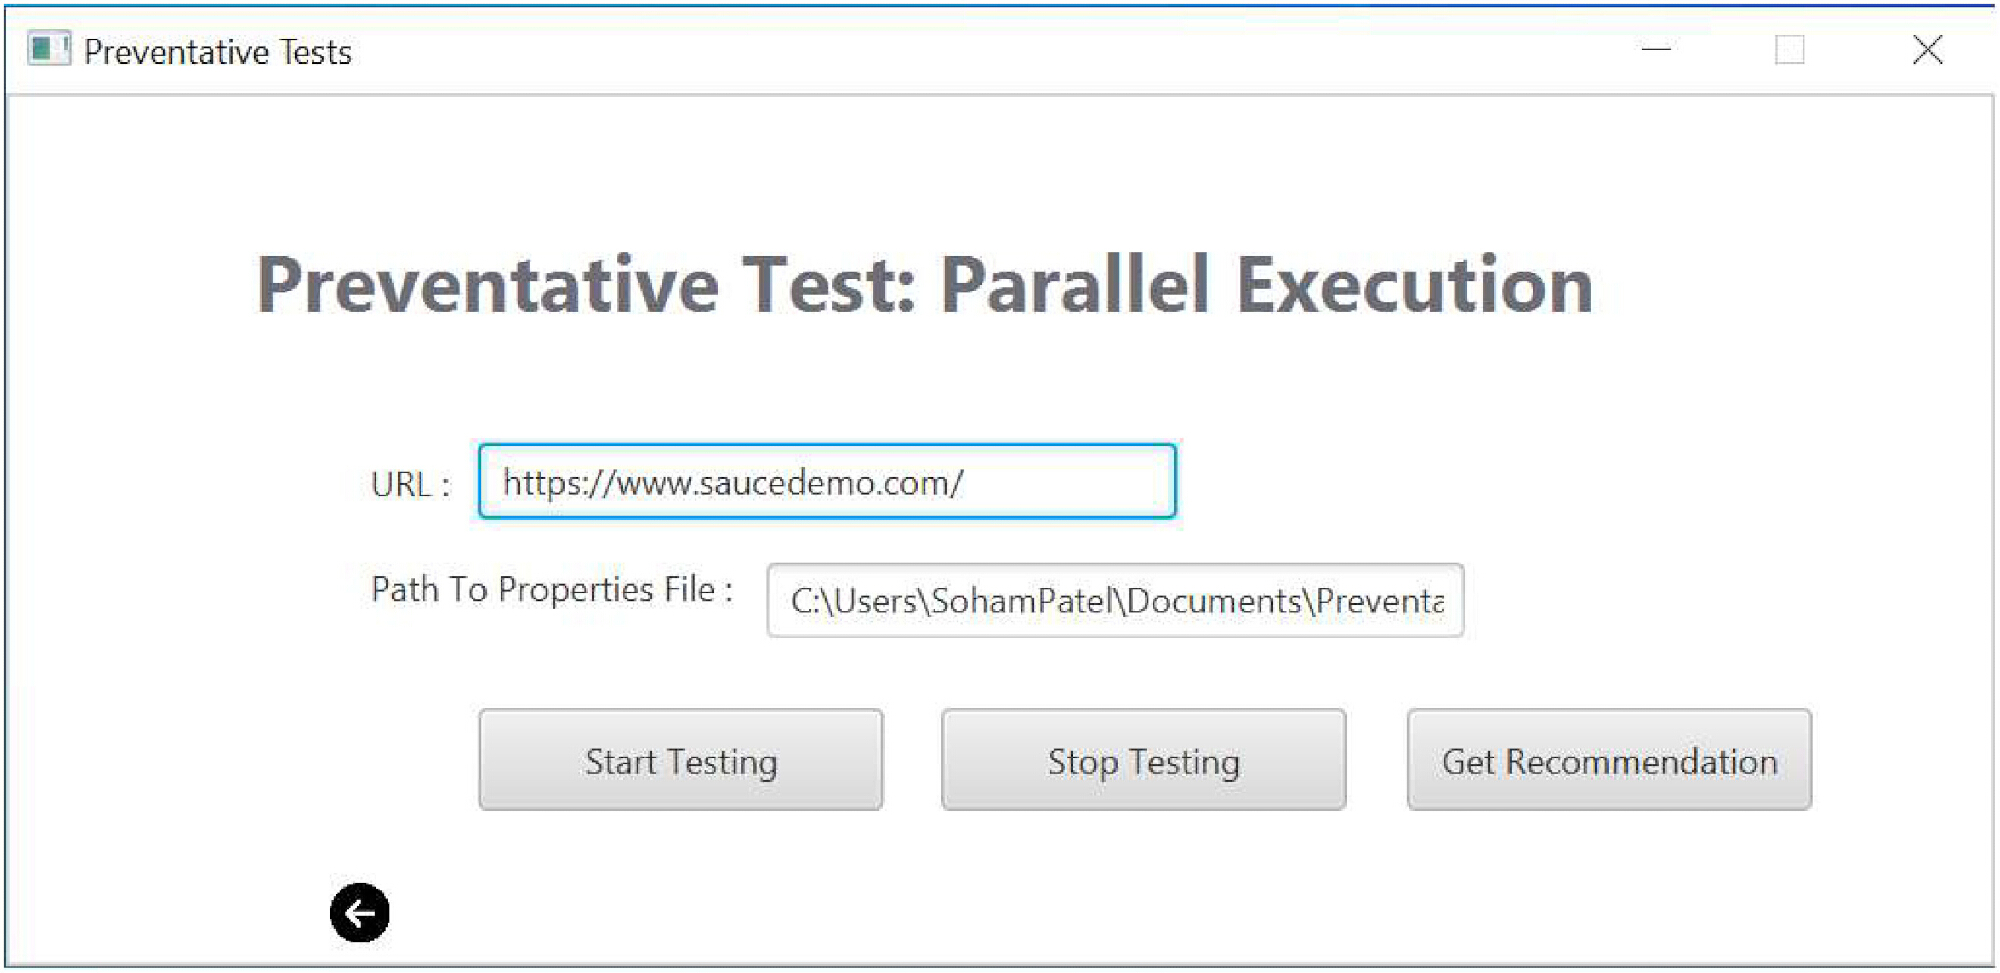Minimize the Preventative Tests window
The width and height of the screenshot is (2000, 973).
(1657, 49)
